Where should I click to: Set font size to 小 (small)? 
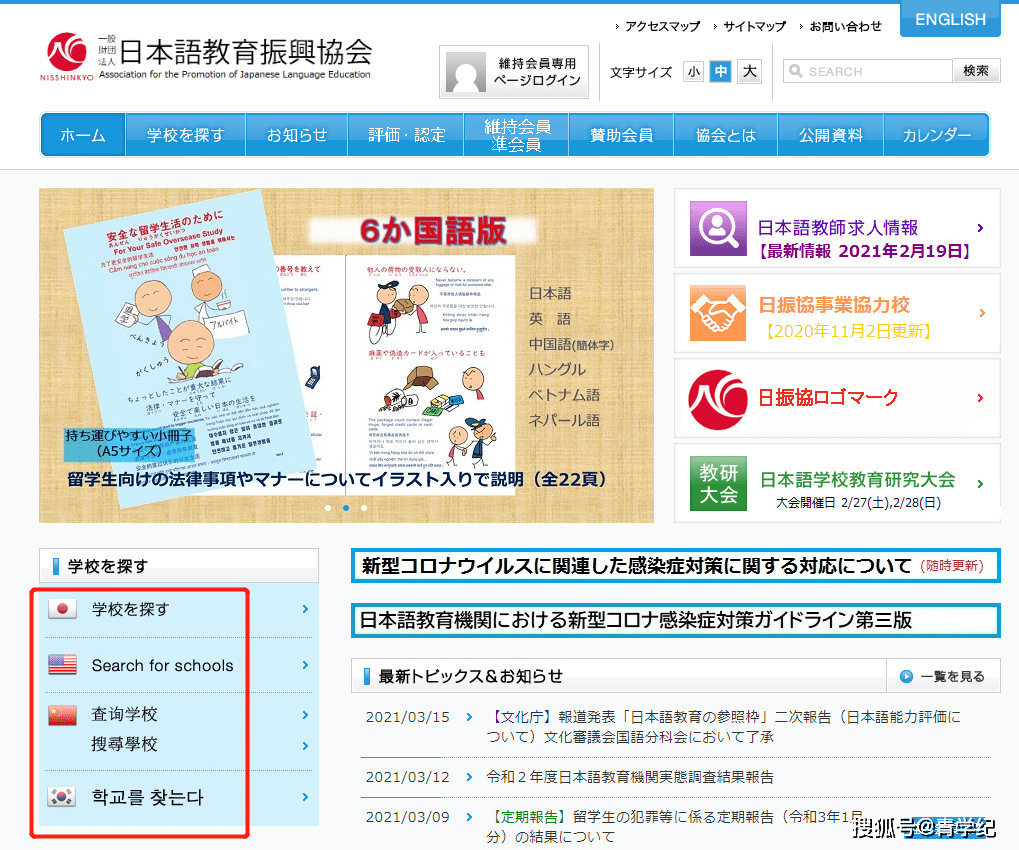[694, 72]
